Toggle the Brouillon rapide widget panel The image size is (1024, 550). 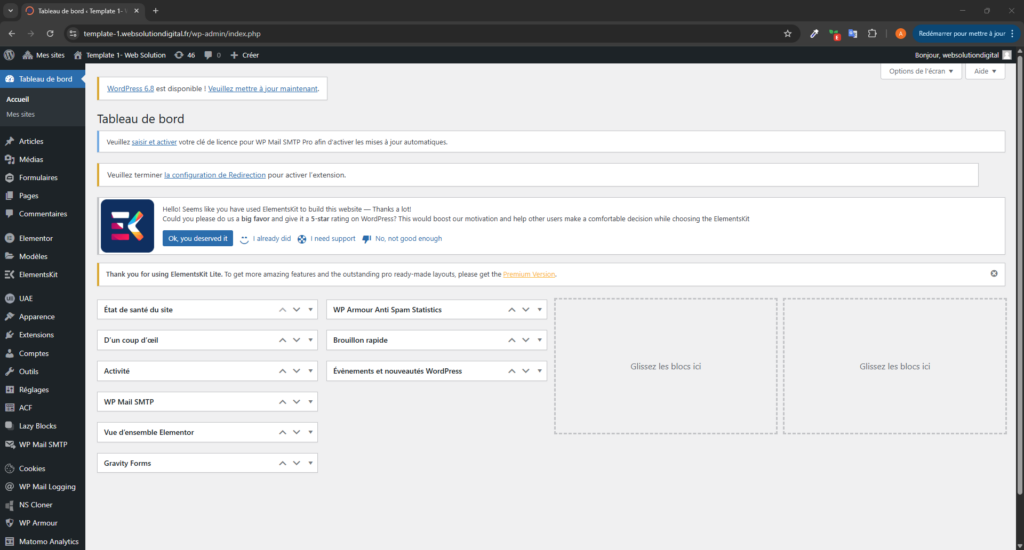point(541,340)
